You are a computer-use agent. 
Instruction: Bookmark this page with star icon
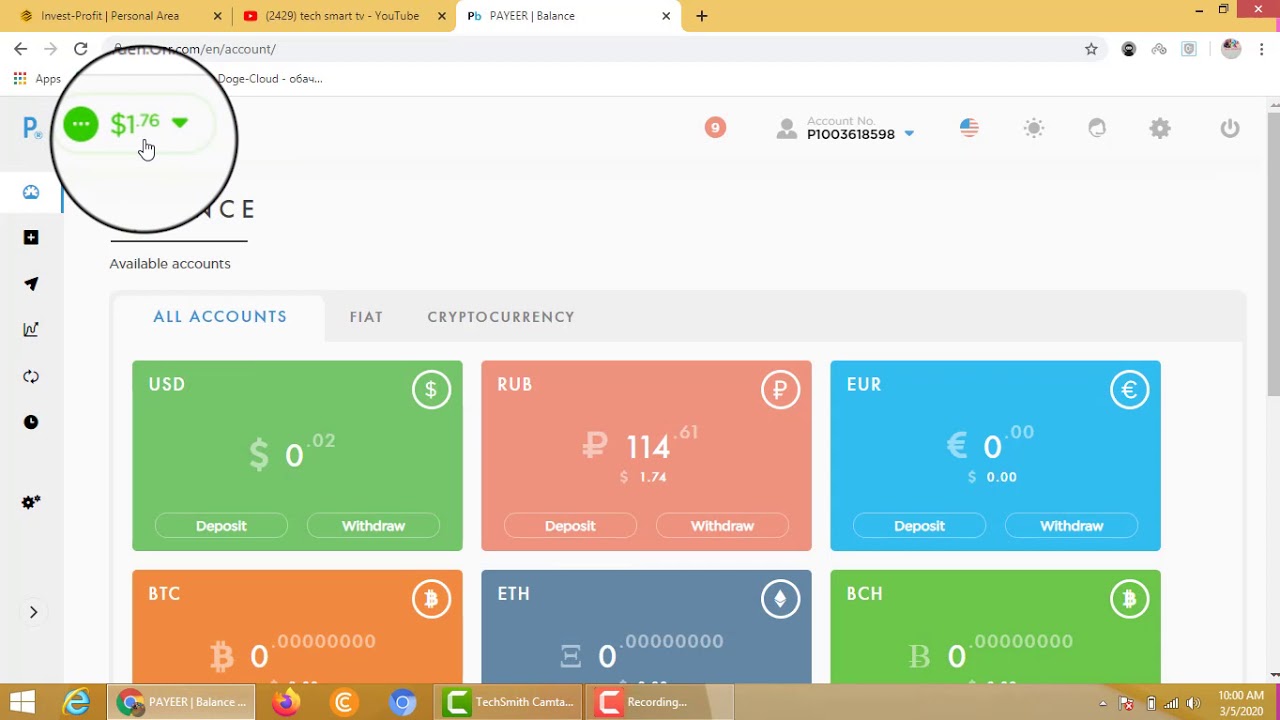[1091, 49]
